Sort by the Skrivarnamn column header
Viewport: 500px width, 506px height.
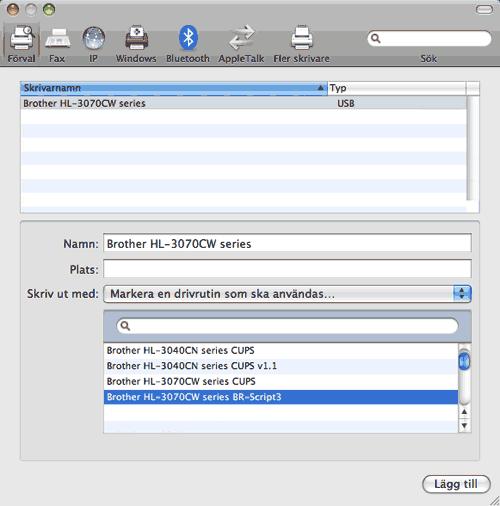coord(174,88)
